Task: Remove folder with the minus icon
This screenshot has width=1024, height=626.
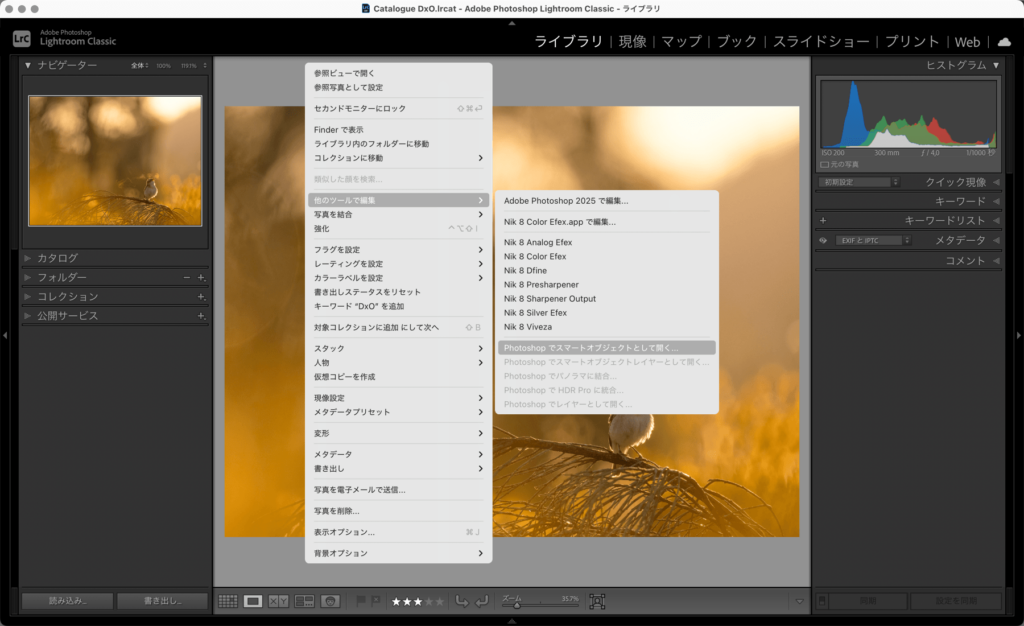Action: tap(187, 277)
